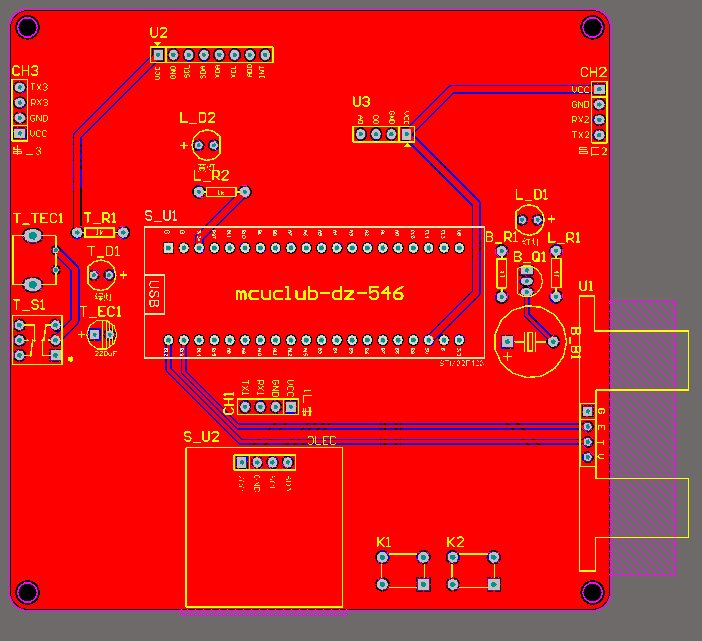Click the B_B1 buzzer symbol
Image resolution: width=702 pixels, height=641 pixels.
(530, 342)
